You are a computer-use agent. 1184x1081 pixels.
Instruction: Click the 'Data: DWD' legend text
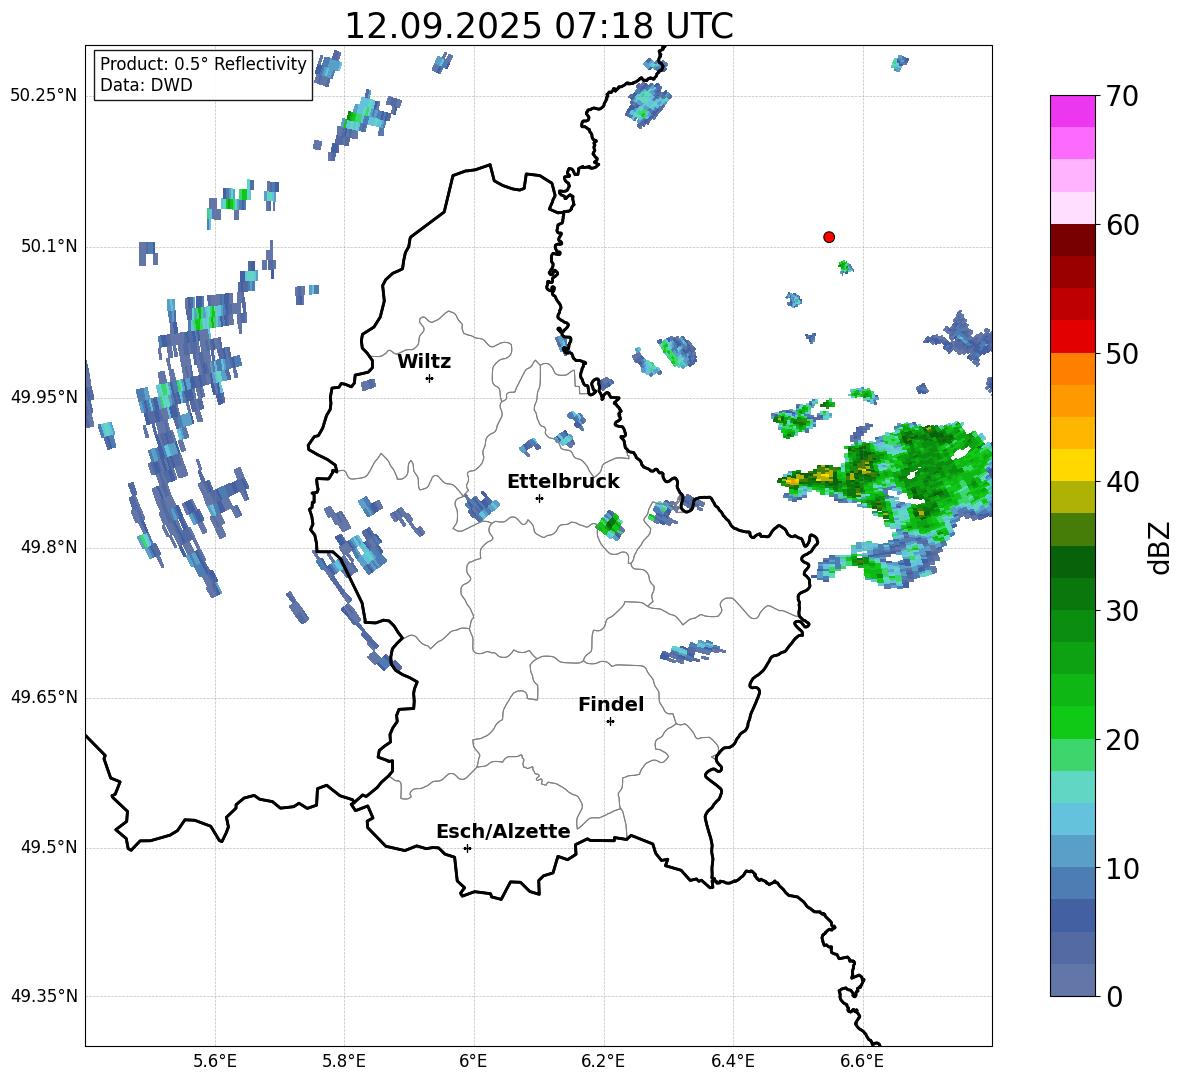coord(146,85)
